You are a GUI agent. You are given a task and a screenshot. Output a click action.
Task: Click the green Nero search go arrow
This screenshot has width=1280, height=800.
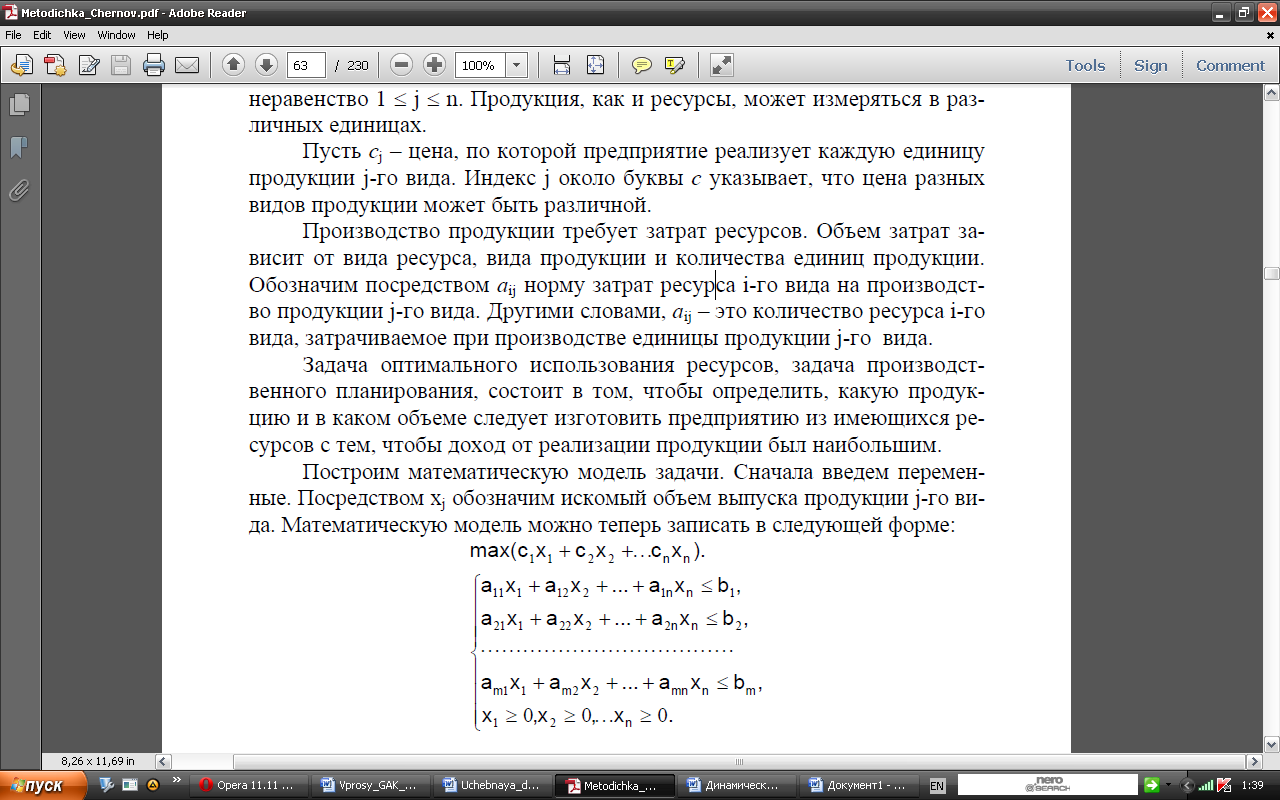[x=1152, y=785]
